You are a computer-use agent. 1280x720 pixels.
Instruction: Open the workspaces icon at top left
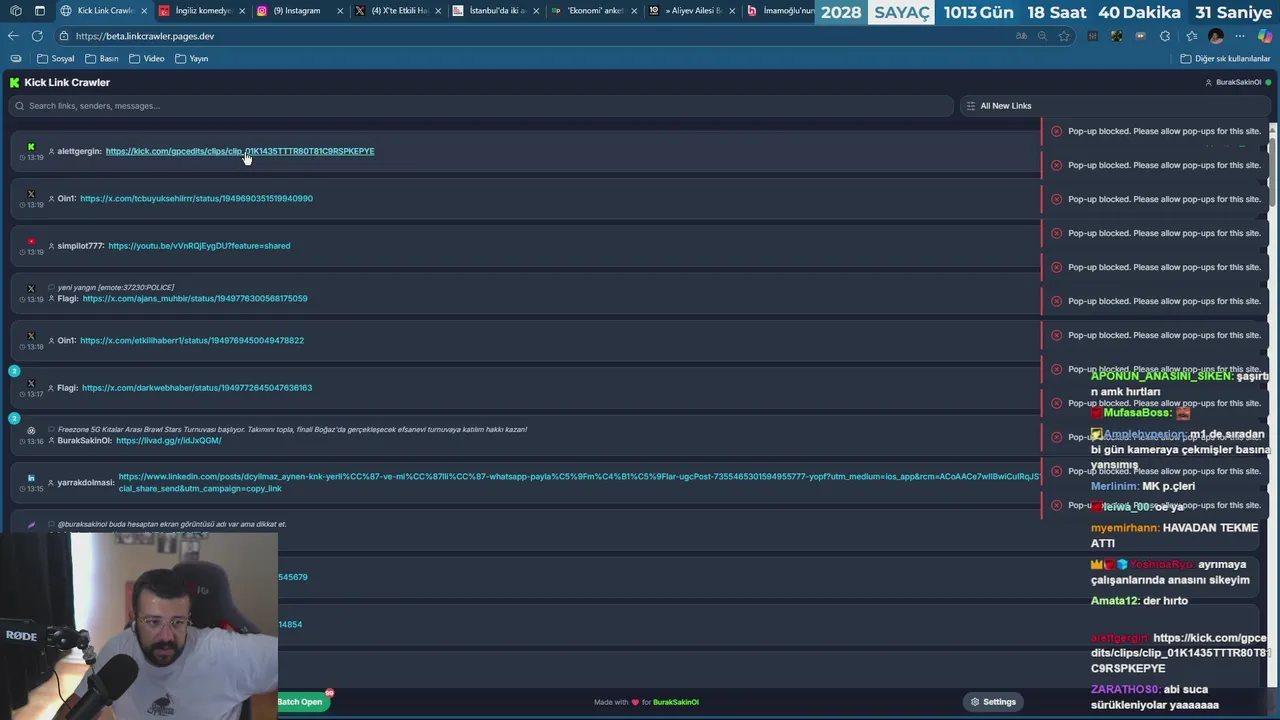(15, 11)
